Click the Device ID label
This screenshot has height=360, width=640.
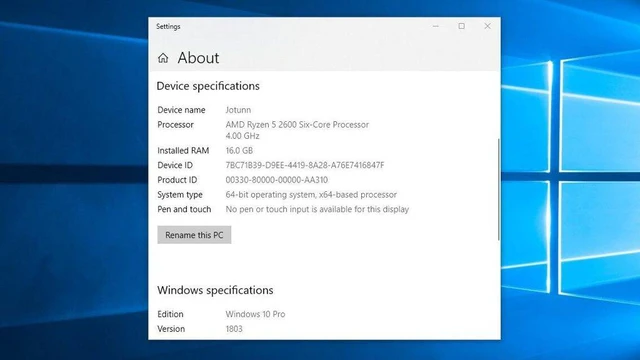[x=175, y=165]
